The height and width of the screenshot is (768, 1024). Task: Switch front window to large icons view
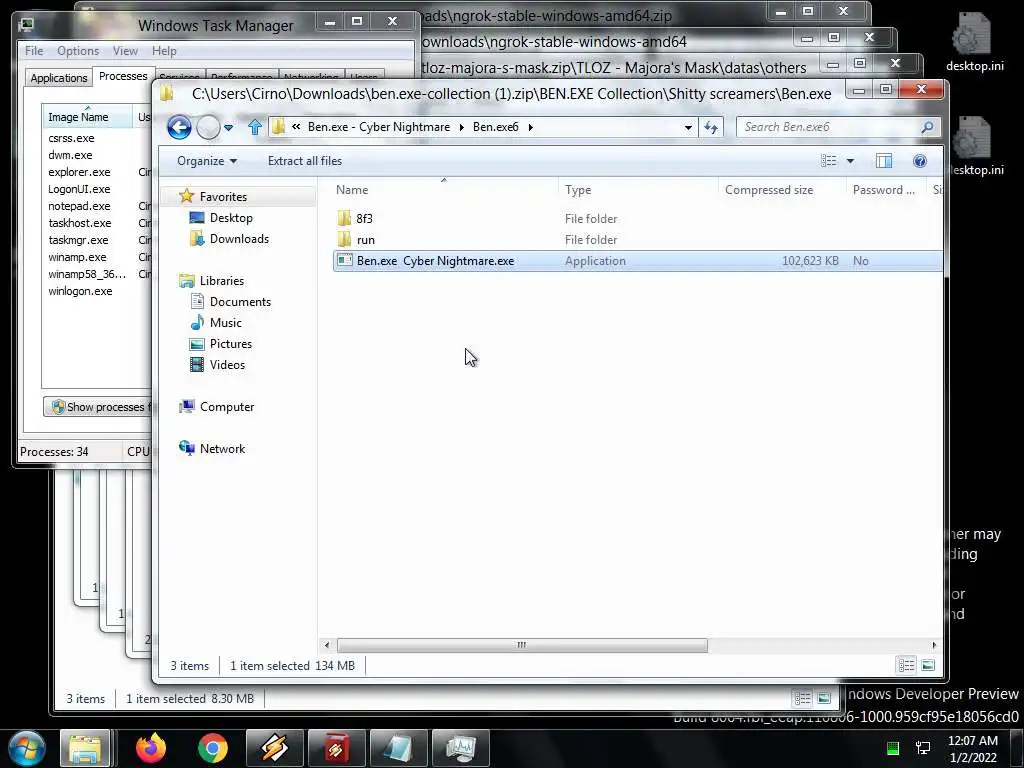click(x=928, y=665)
